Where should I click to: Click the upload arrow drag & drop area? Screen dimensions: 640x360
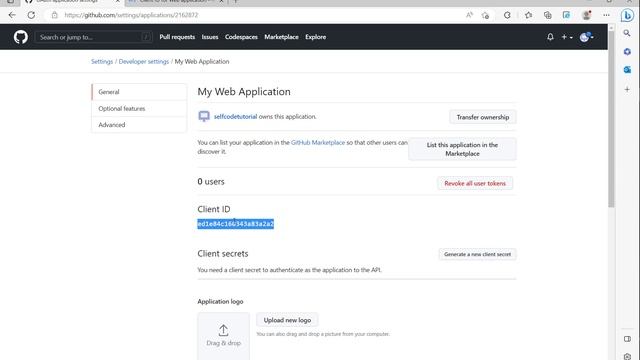point(223,336)
